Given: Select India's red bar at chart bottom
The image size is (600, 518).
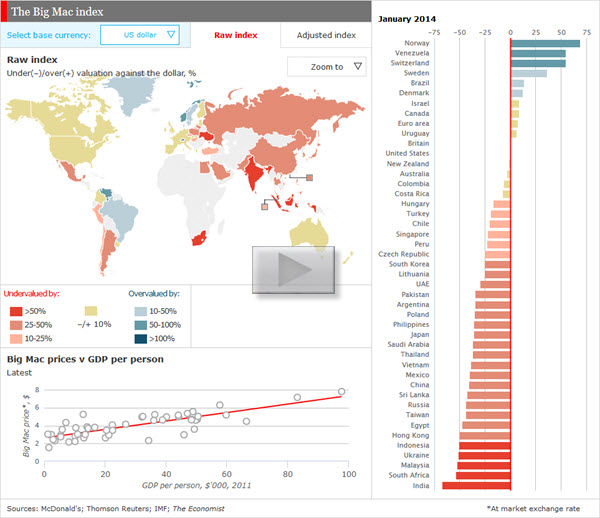Looking at the screenshot, I should (x=476, y=486).
